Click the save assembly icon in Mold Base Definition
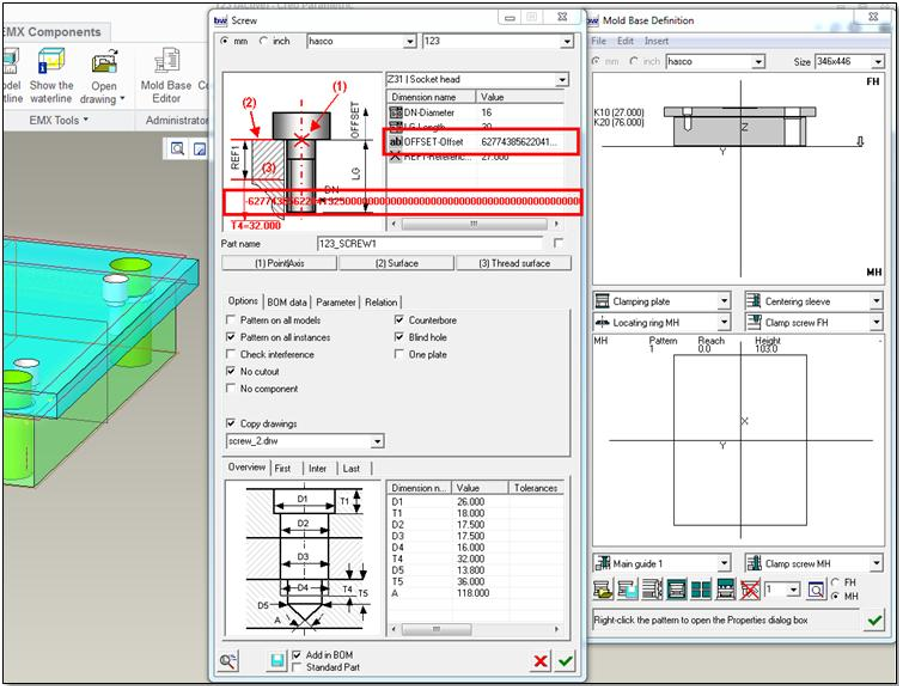The width and height of the screenshot is (899, 686). [x=627, y=589]
